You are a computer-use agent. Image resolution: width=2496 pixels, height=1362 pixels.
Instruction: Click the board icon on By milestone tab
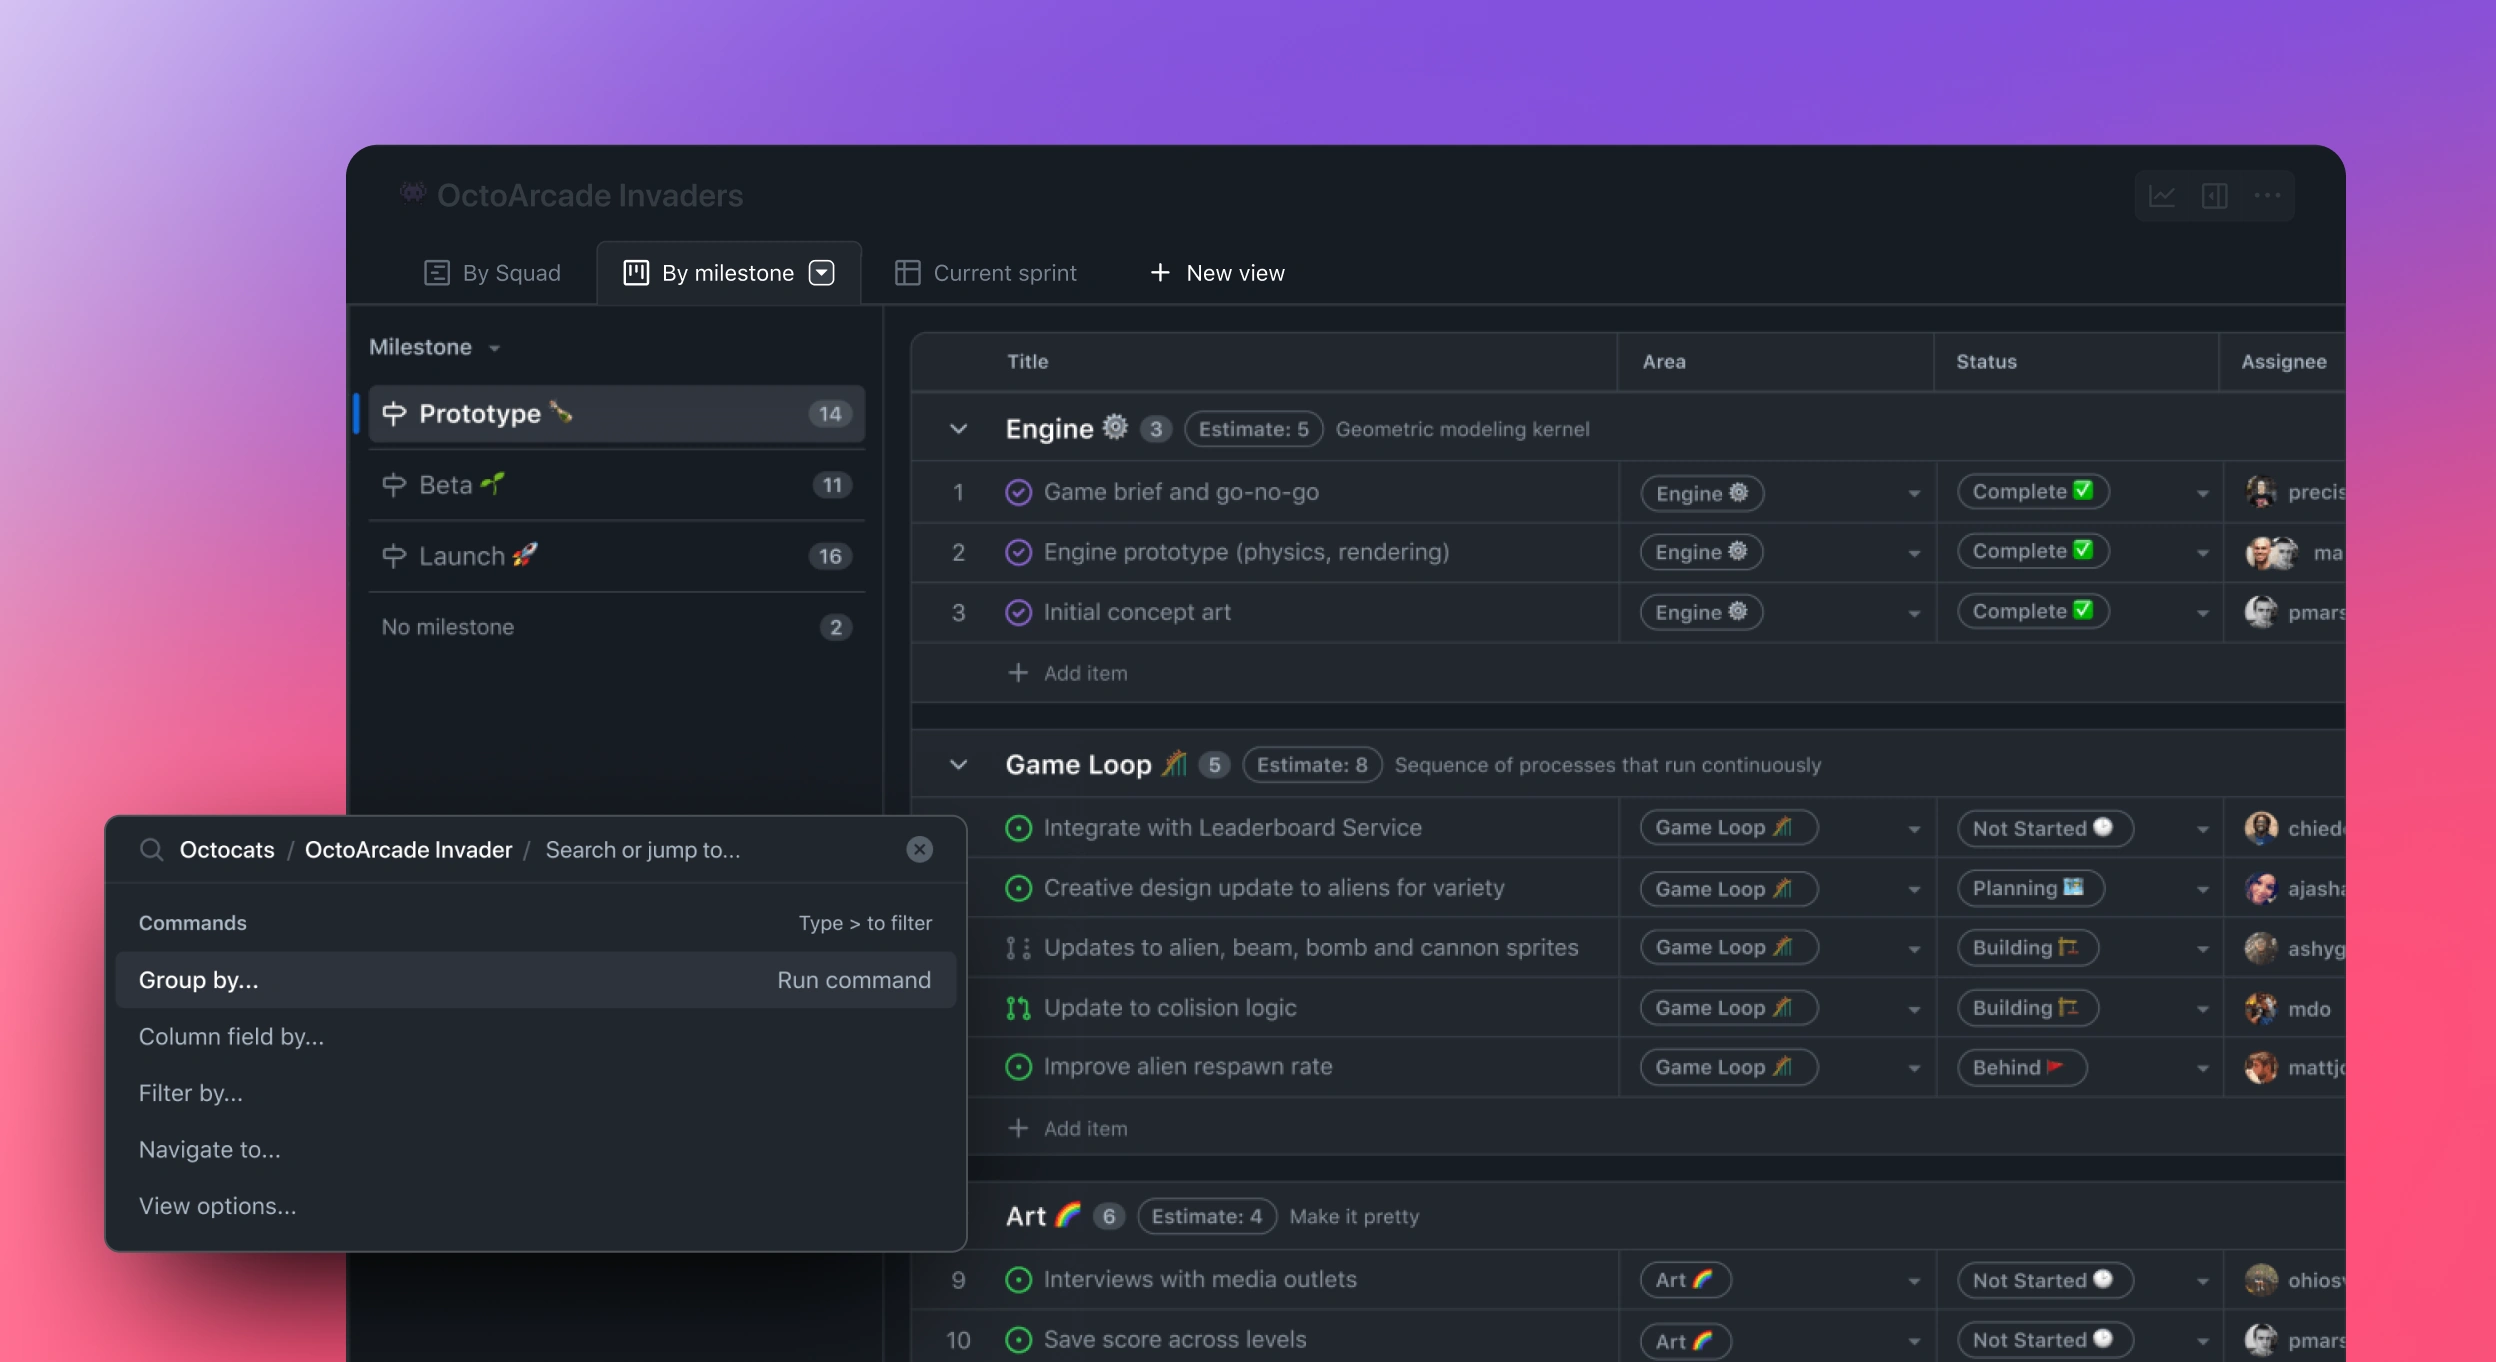click(636, 273)
